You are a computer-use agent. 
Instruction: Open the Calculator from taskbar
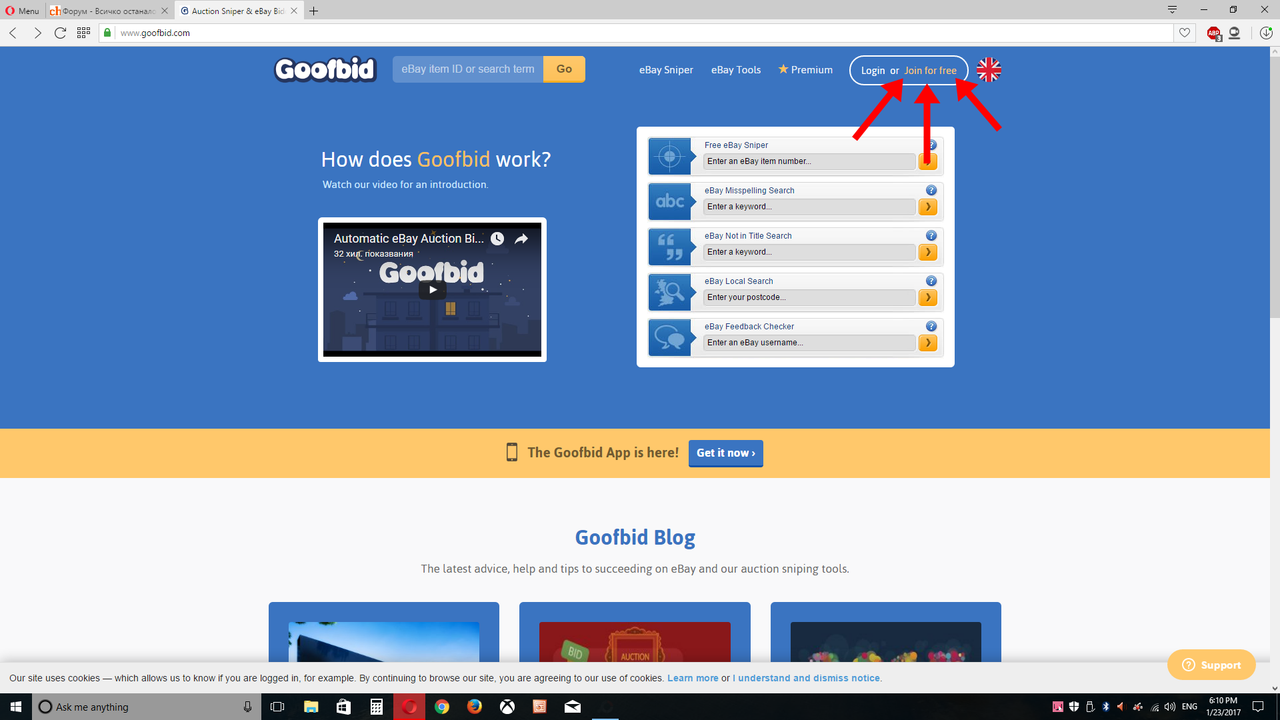[376, 707]
